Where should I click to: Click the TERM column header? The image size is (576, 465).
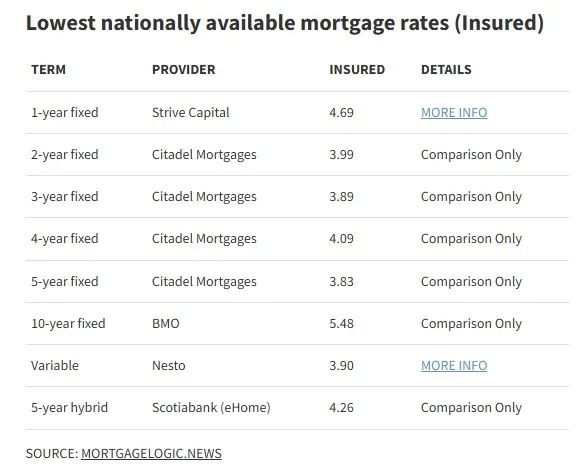pyautogui.click(x=48, y=69)
